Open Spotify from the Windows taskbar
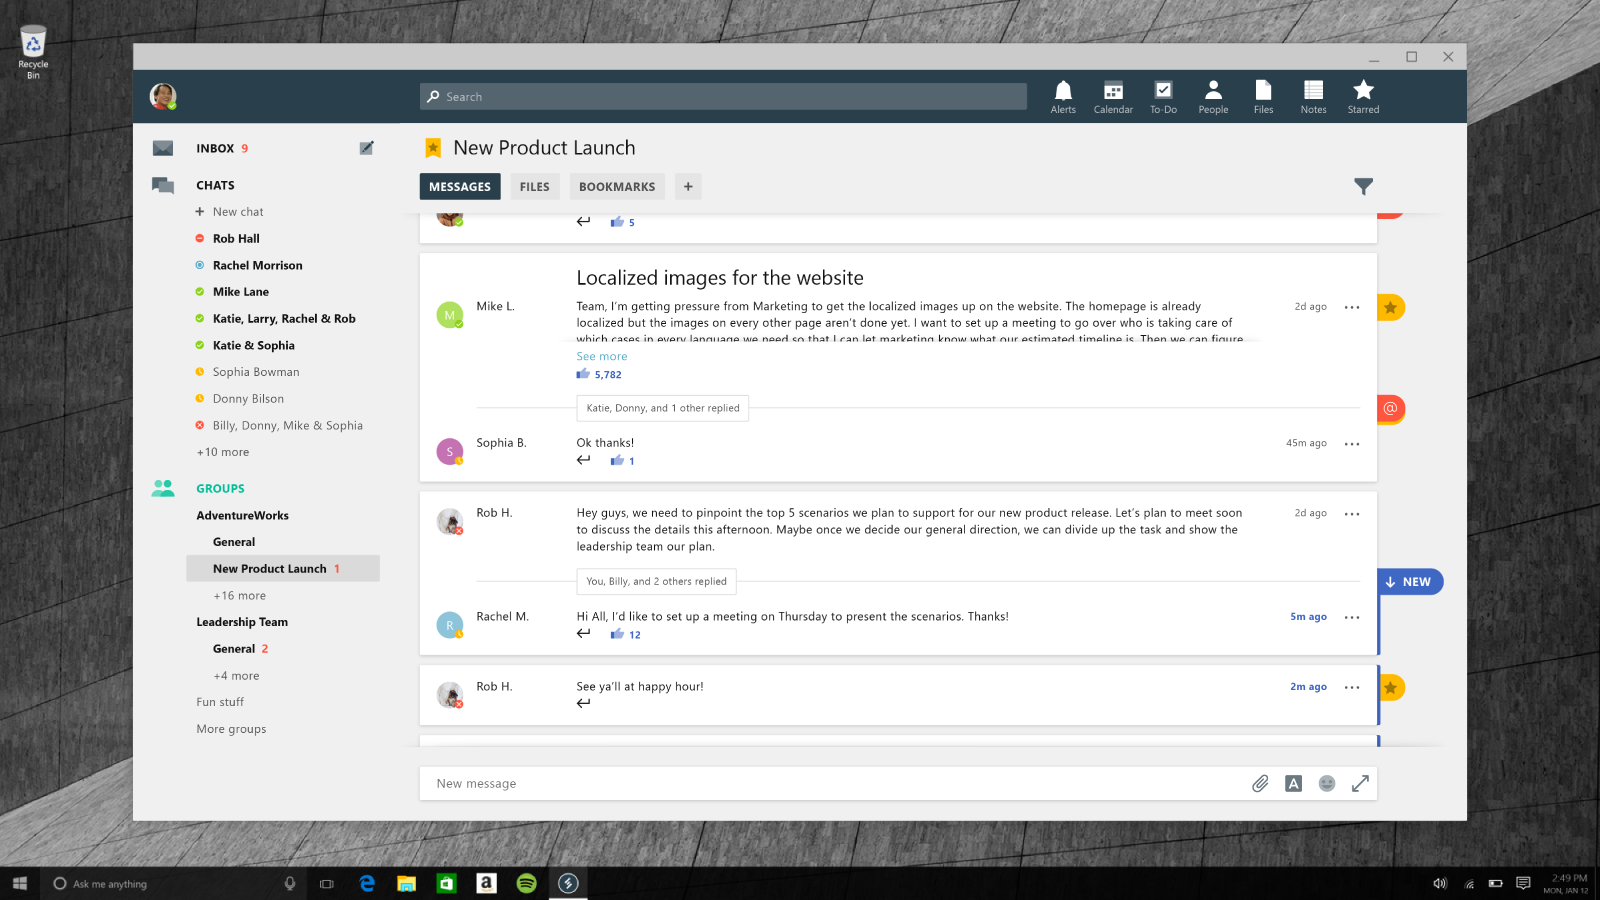The height and width of the screenshot is (900, 1600). click(527, 883)
